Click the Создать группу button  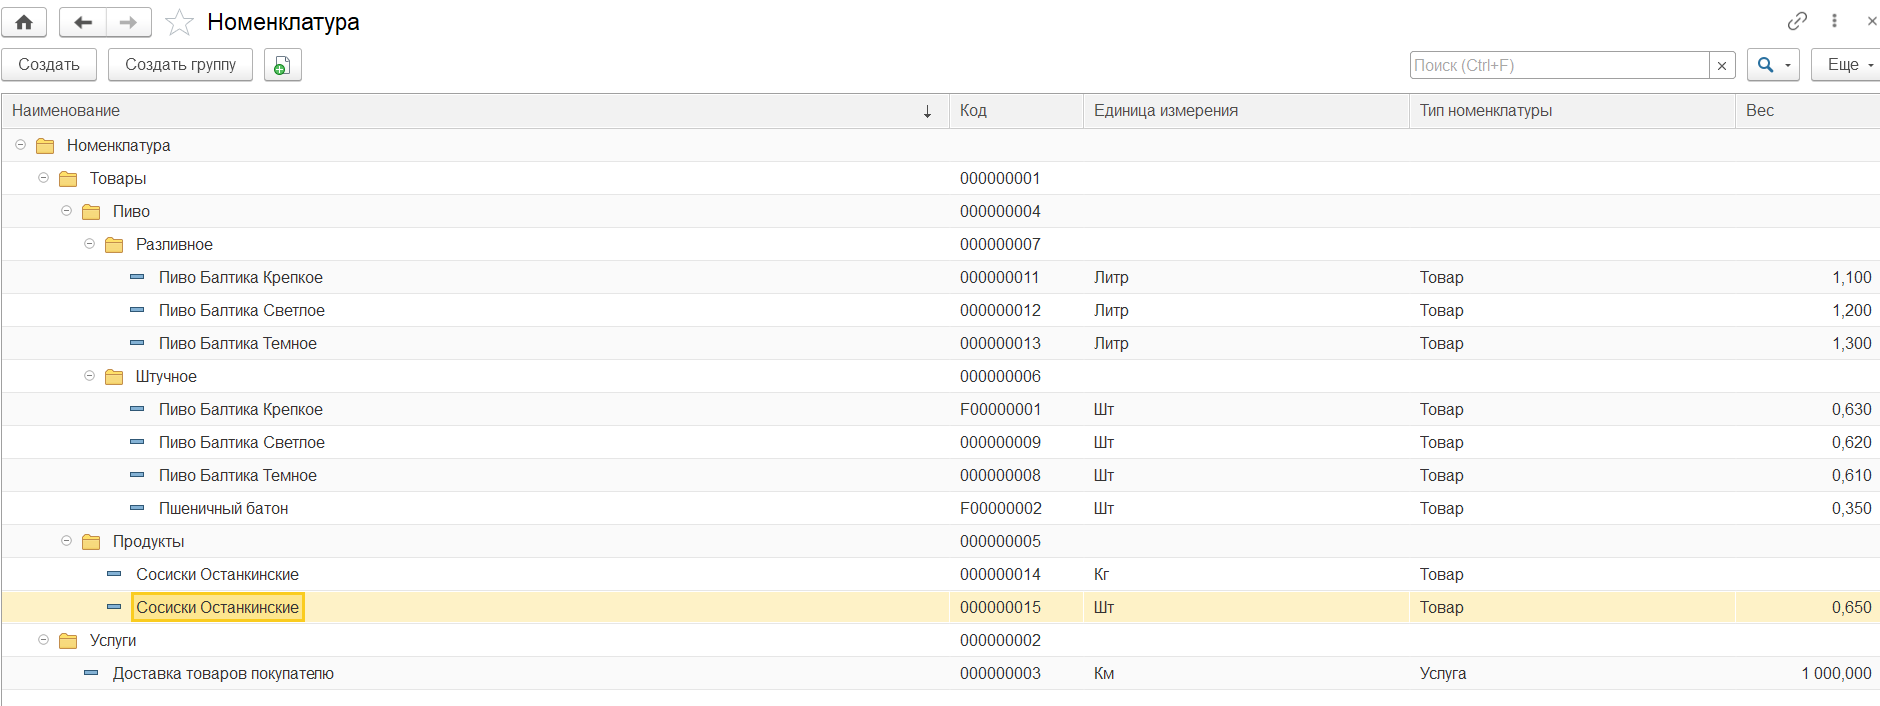180,65
